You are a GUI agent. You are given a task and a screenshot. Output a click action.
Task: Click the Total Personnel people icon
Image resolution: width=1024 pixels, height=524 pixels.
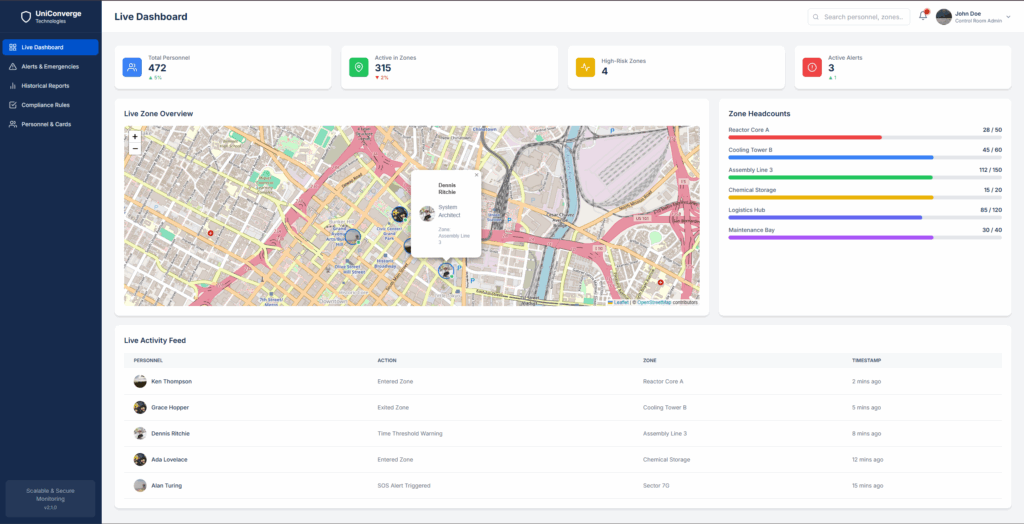click(x=132, y=67)
